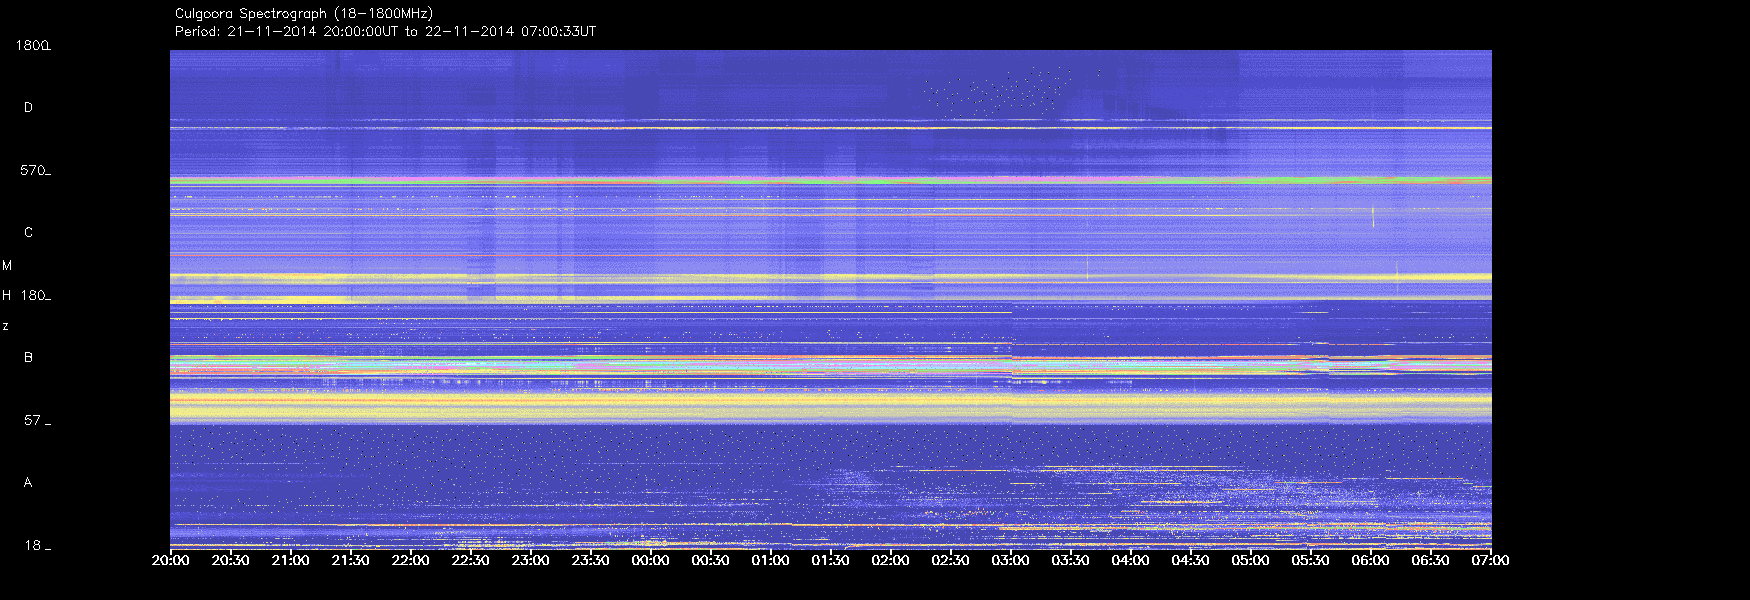
Task: Click the 20:00 time axis label
Action: [170, 560]
